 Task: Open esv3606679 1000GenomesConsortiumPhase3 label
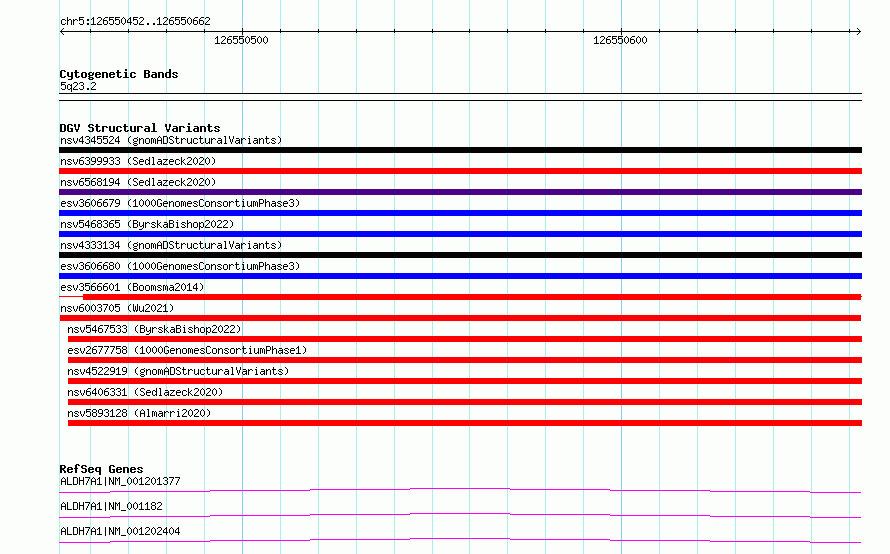180,203
